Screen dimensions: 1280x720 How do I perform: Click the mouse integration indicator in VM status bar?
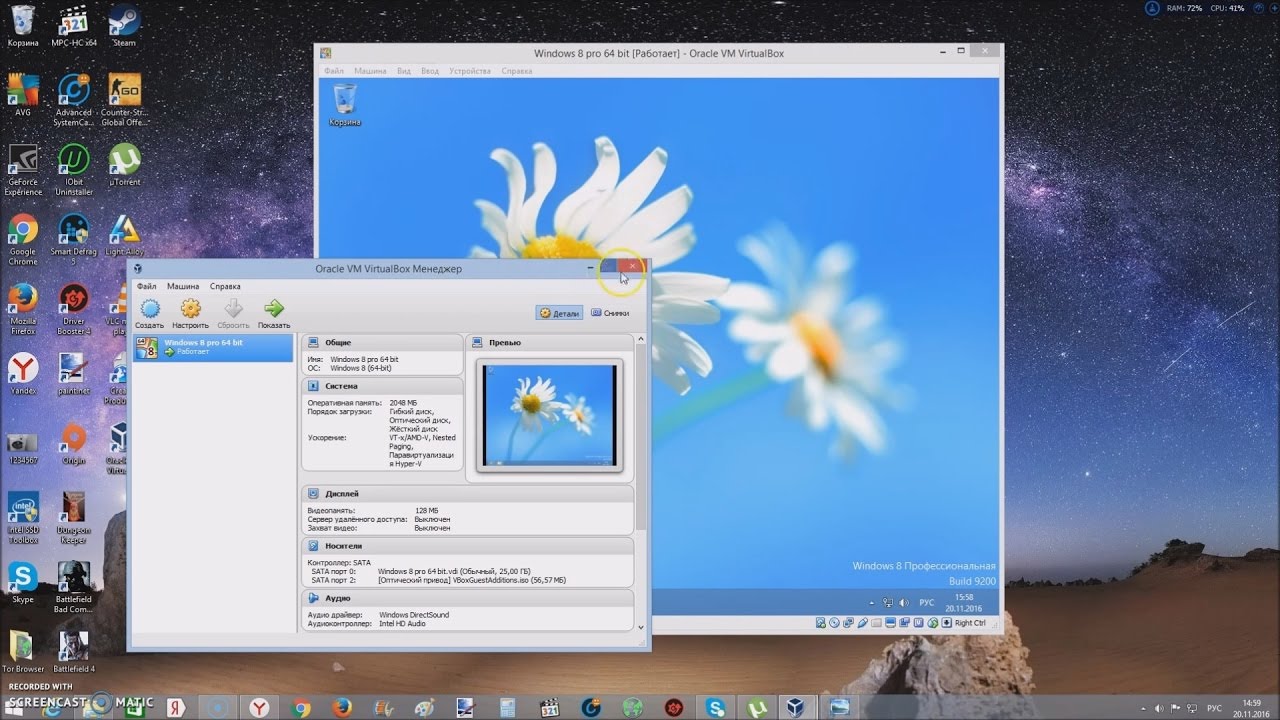point(934,623)
